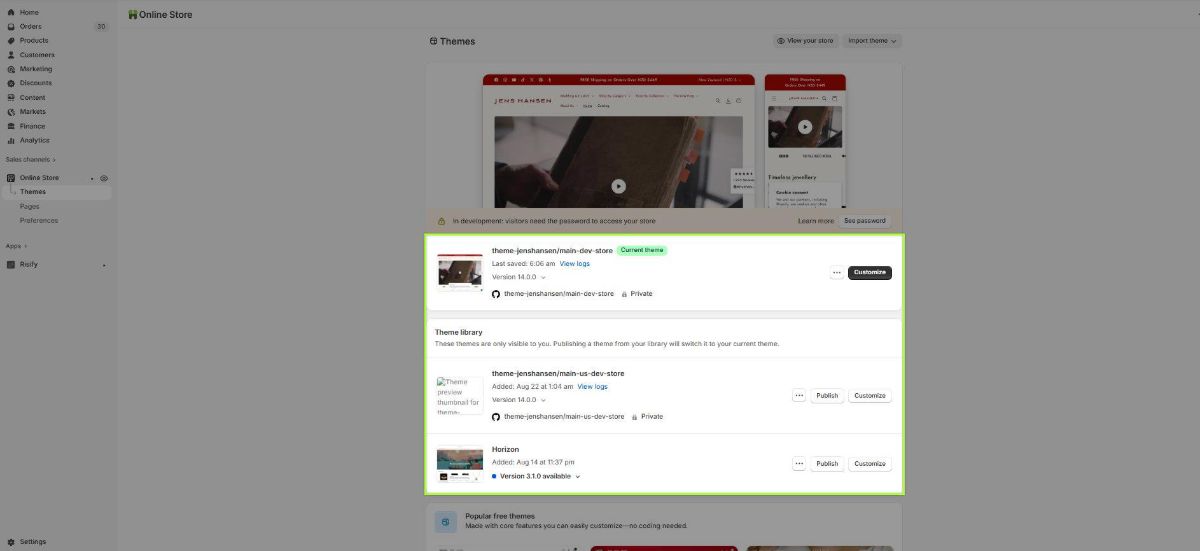1200x551 pixels.
Task: Open Settings gear at bottom left
Action: click(x=10, y=542)
